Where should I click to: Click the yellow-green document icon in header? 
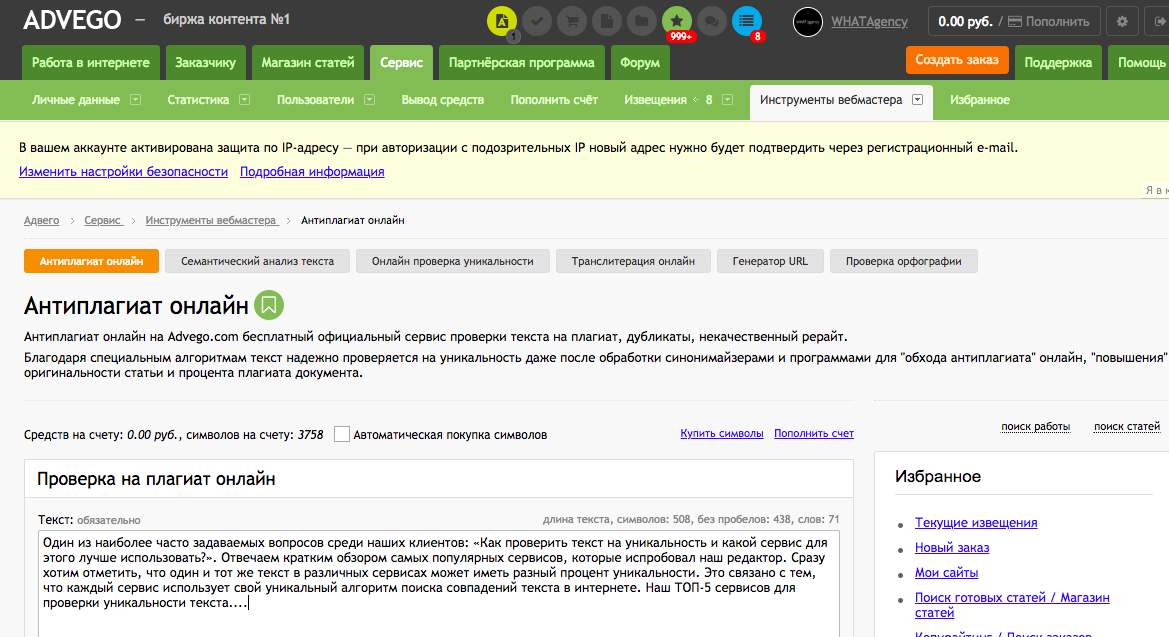point(502,21)
